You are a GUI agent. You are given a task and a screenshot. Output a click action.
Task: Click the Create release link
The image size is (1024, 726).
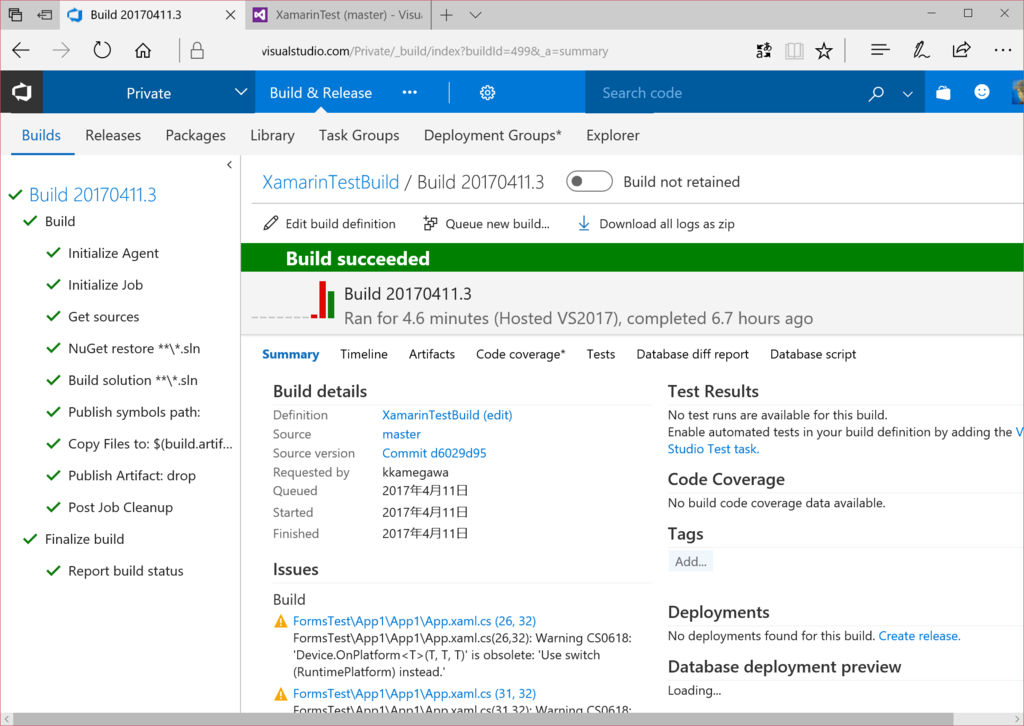[919, 636]
